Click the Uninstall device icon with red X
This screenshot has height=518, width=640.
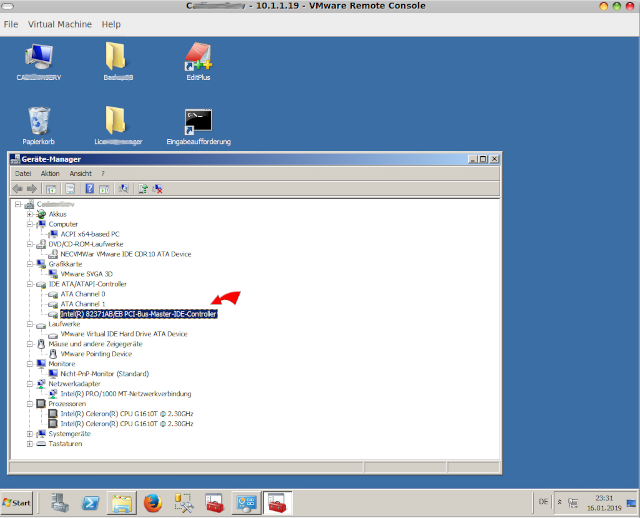tap(158, 189)
